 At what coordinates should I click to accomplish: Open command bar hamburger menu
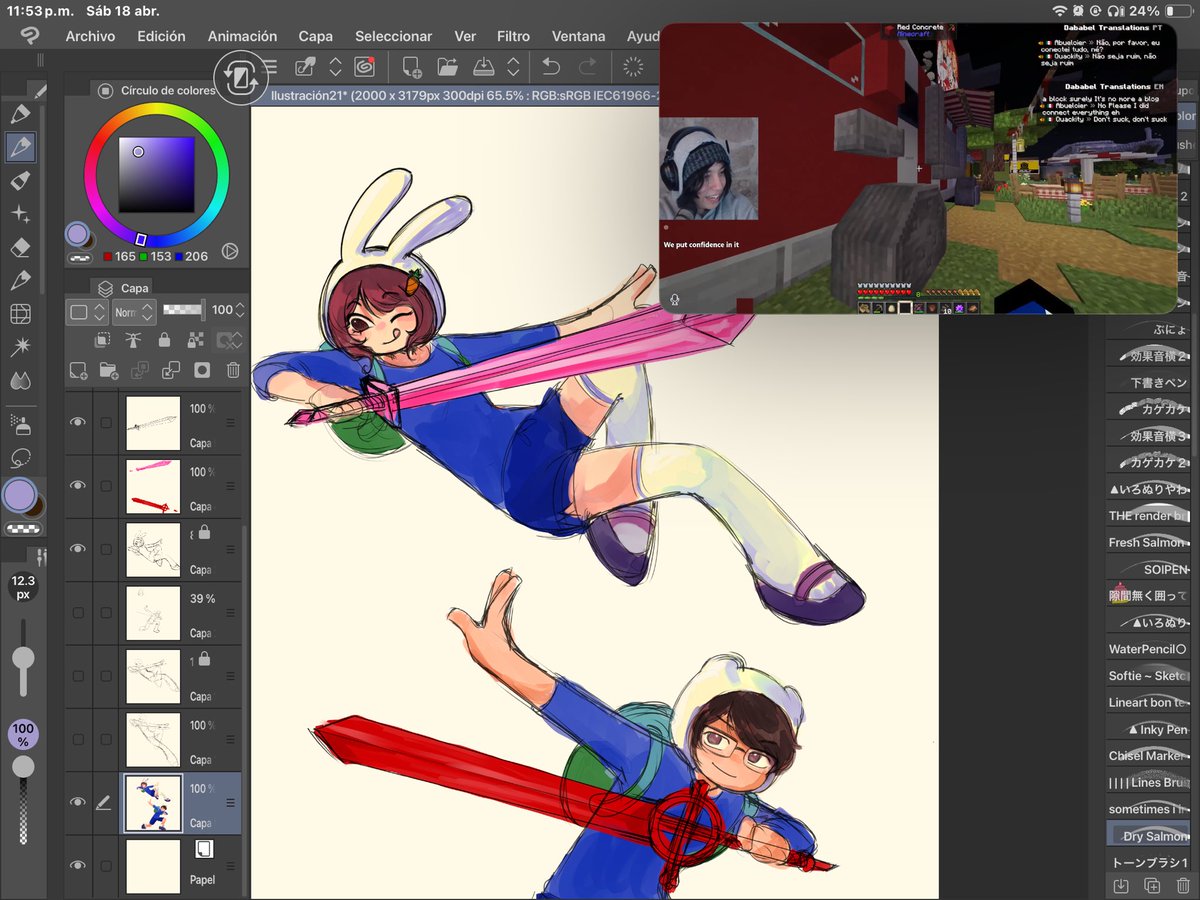click(x=270, y=67)
